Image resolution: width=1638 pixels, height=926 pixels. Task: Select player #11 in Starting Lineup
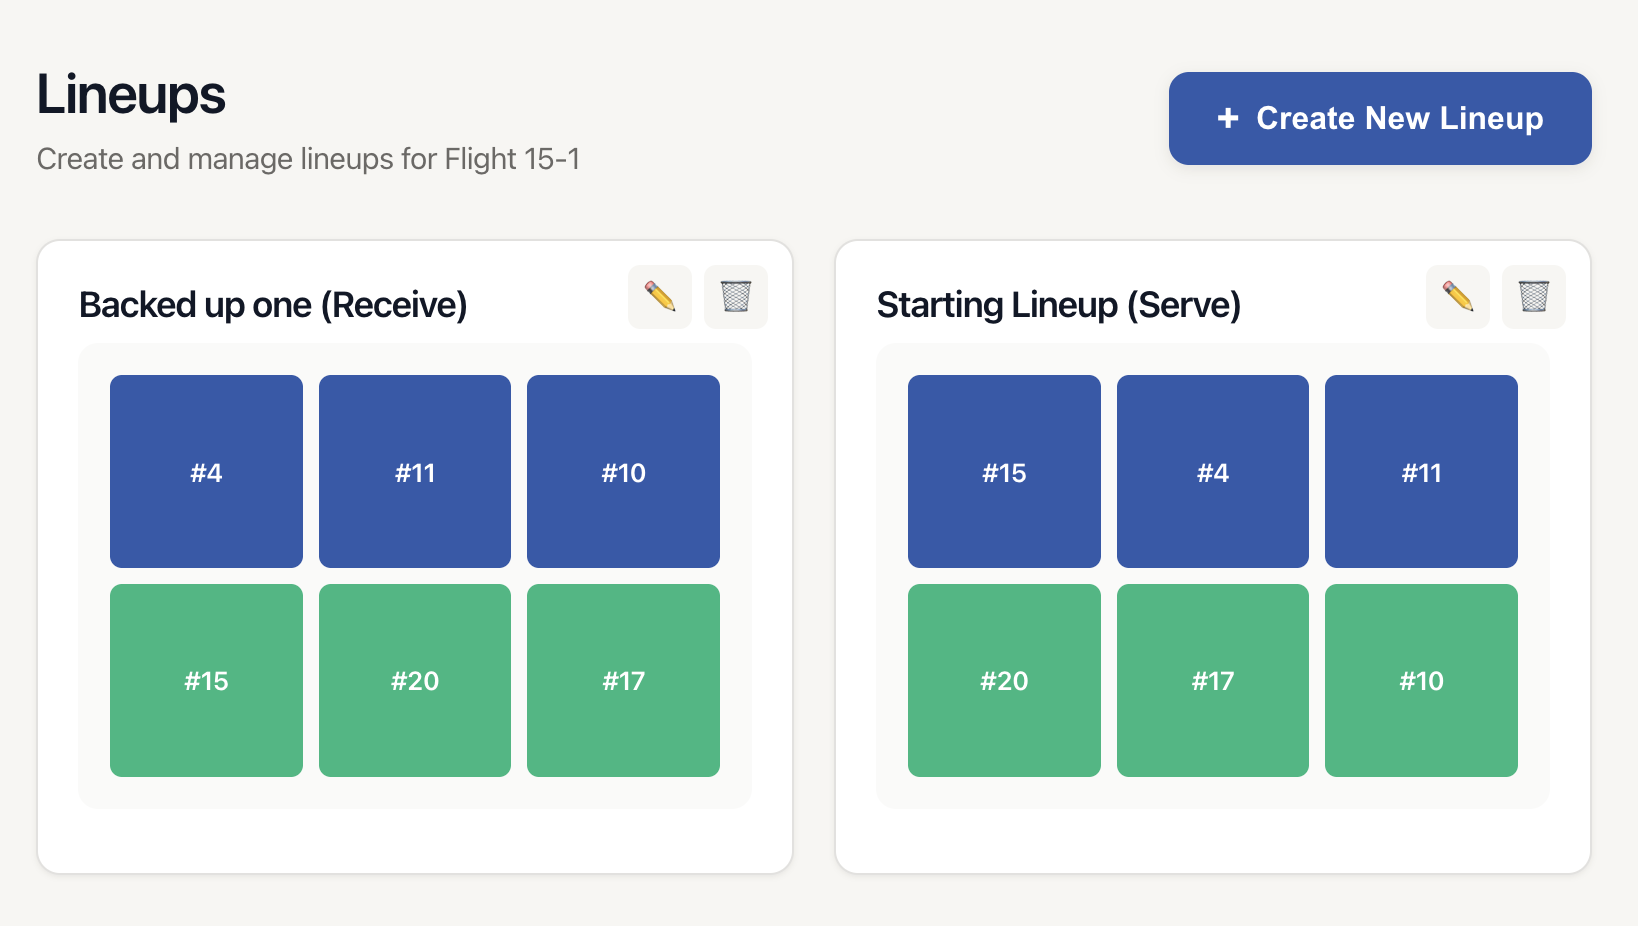click(x=1420, y=471)
